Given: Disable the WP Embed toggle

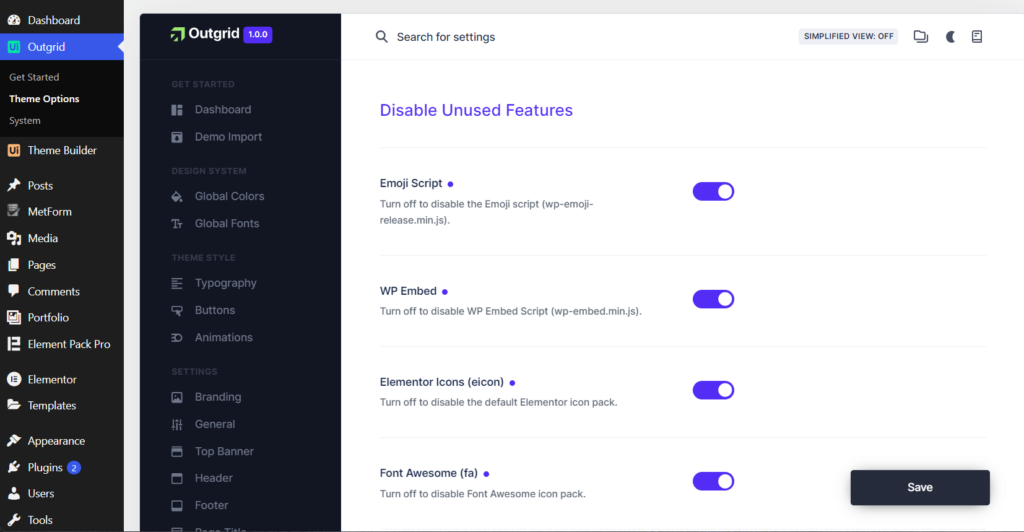Looking at the screenshot, I should pos(713,299).
